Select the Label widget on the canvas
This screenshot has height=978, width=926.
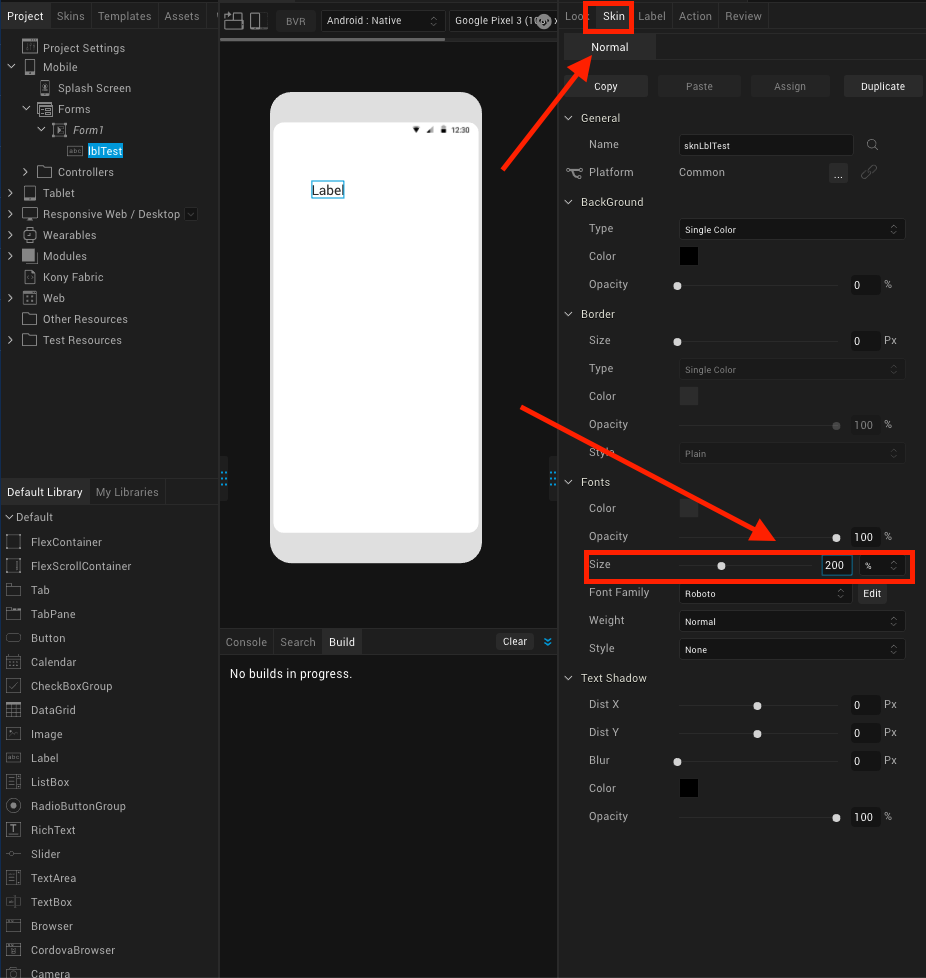point(327,190)
